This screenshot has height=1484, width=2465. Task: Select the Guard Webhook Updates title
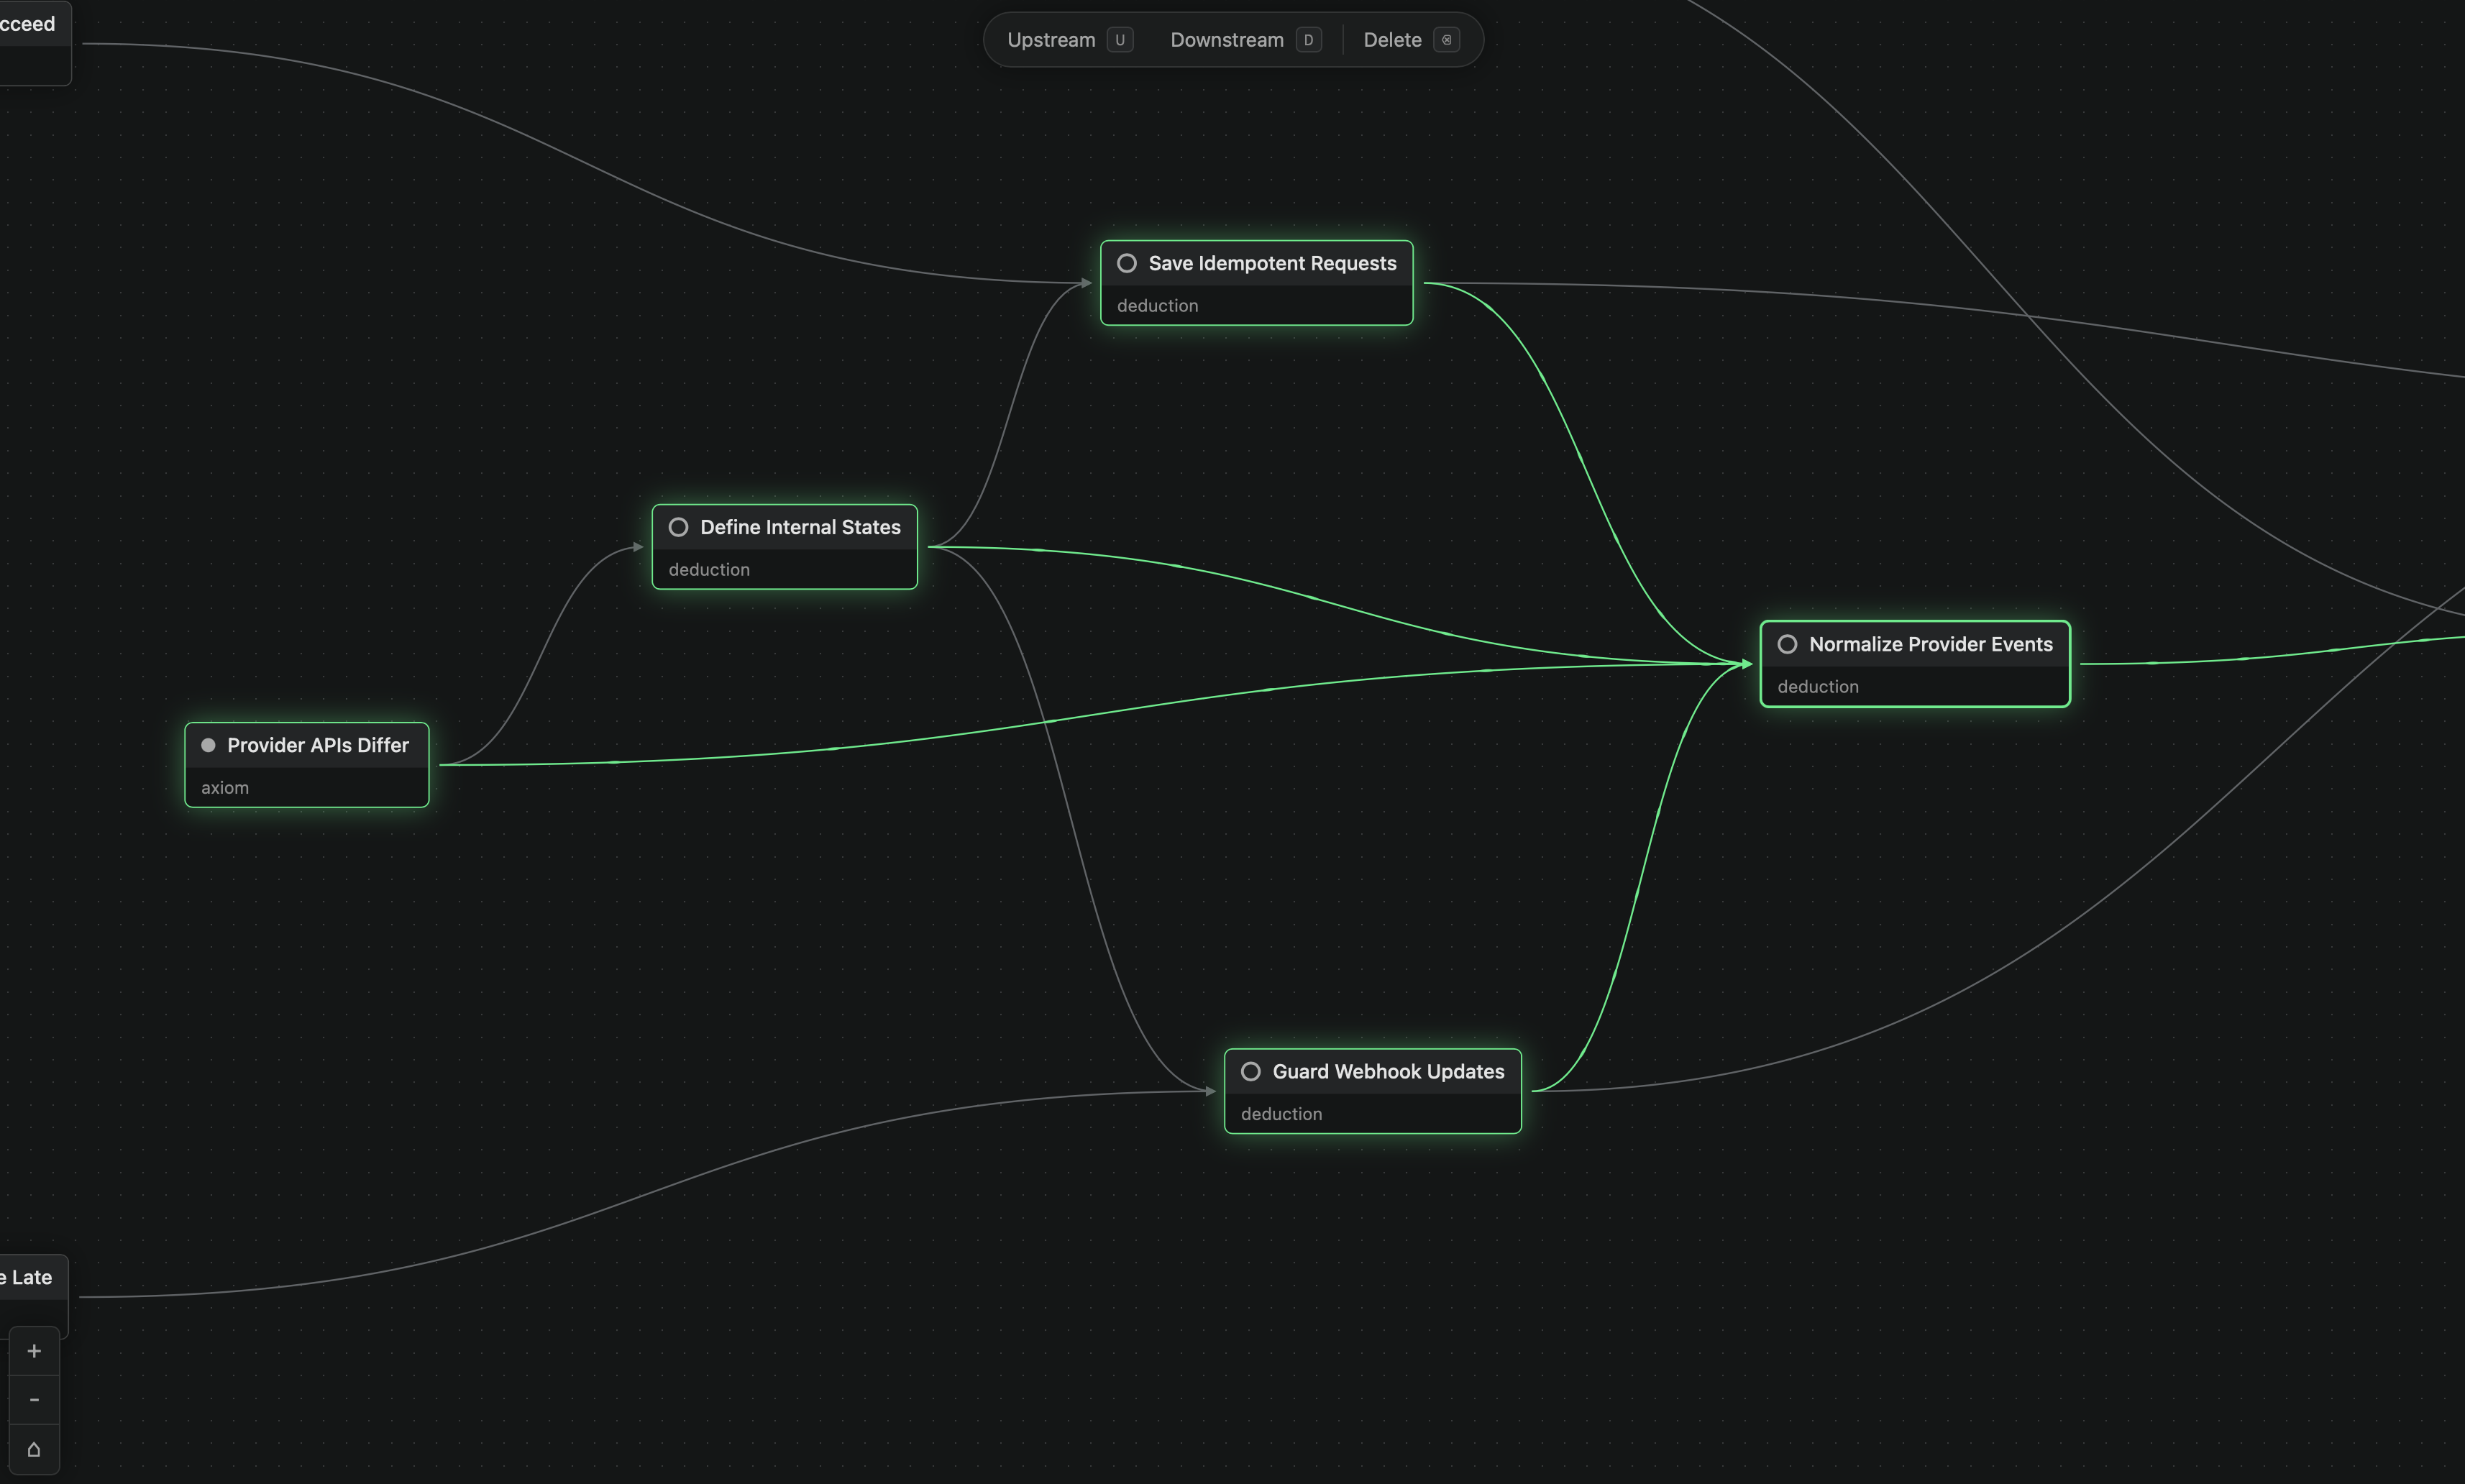pyautogui.click(x=1388, y=1071)
